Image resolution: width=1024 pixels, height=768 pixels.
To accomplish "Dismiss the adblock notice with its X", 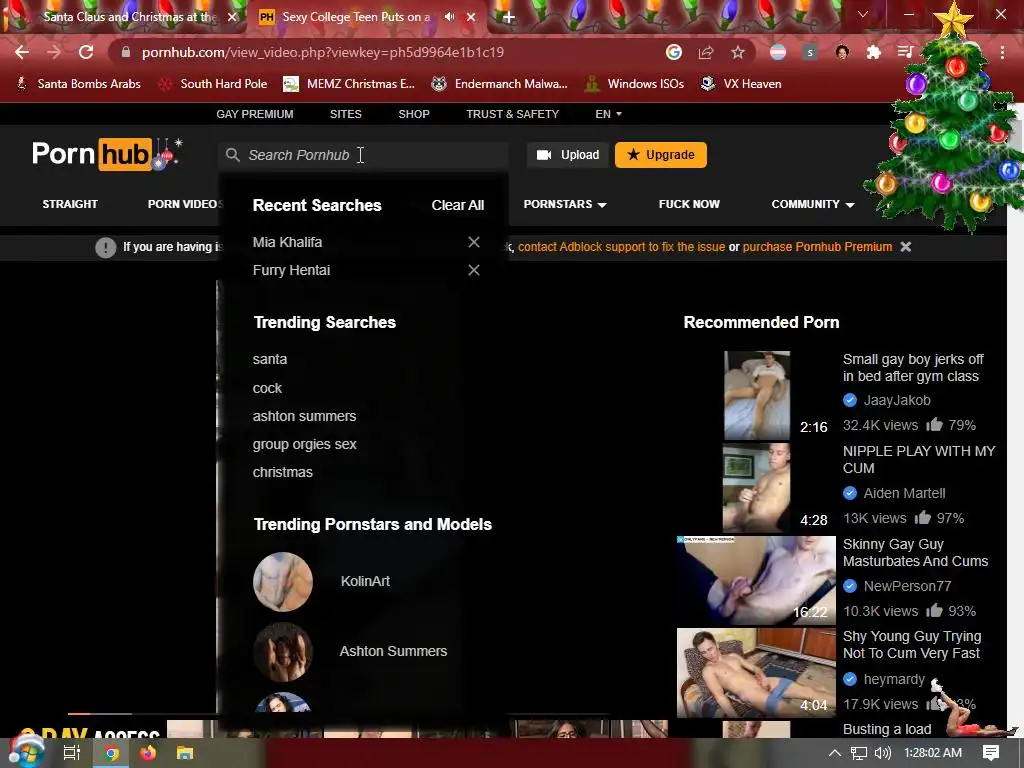I will click(906, 247).
